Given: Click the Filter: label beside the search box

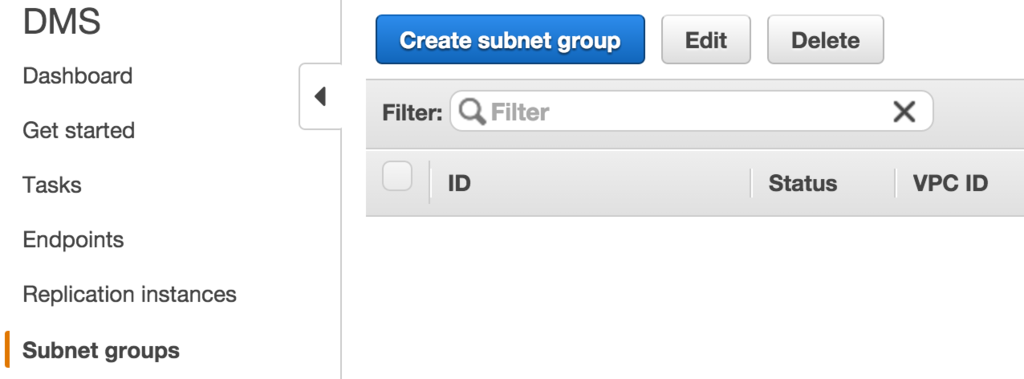Looking at the screenshot, I should 412,112.
